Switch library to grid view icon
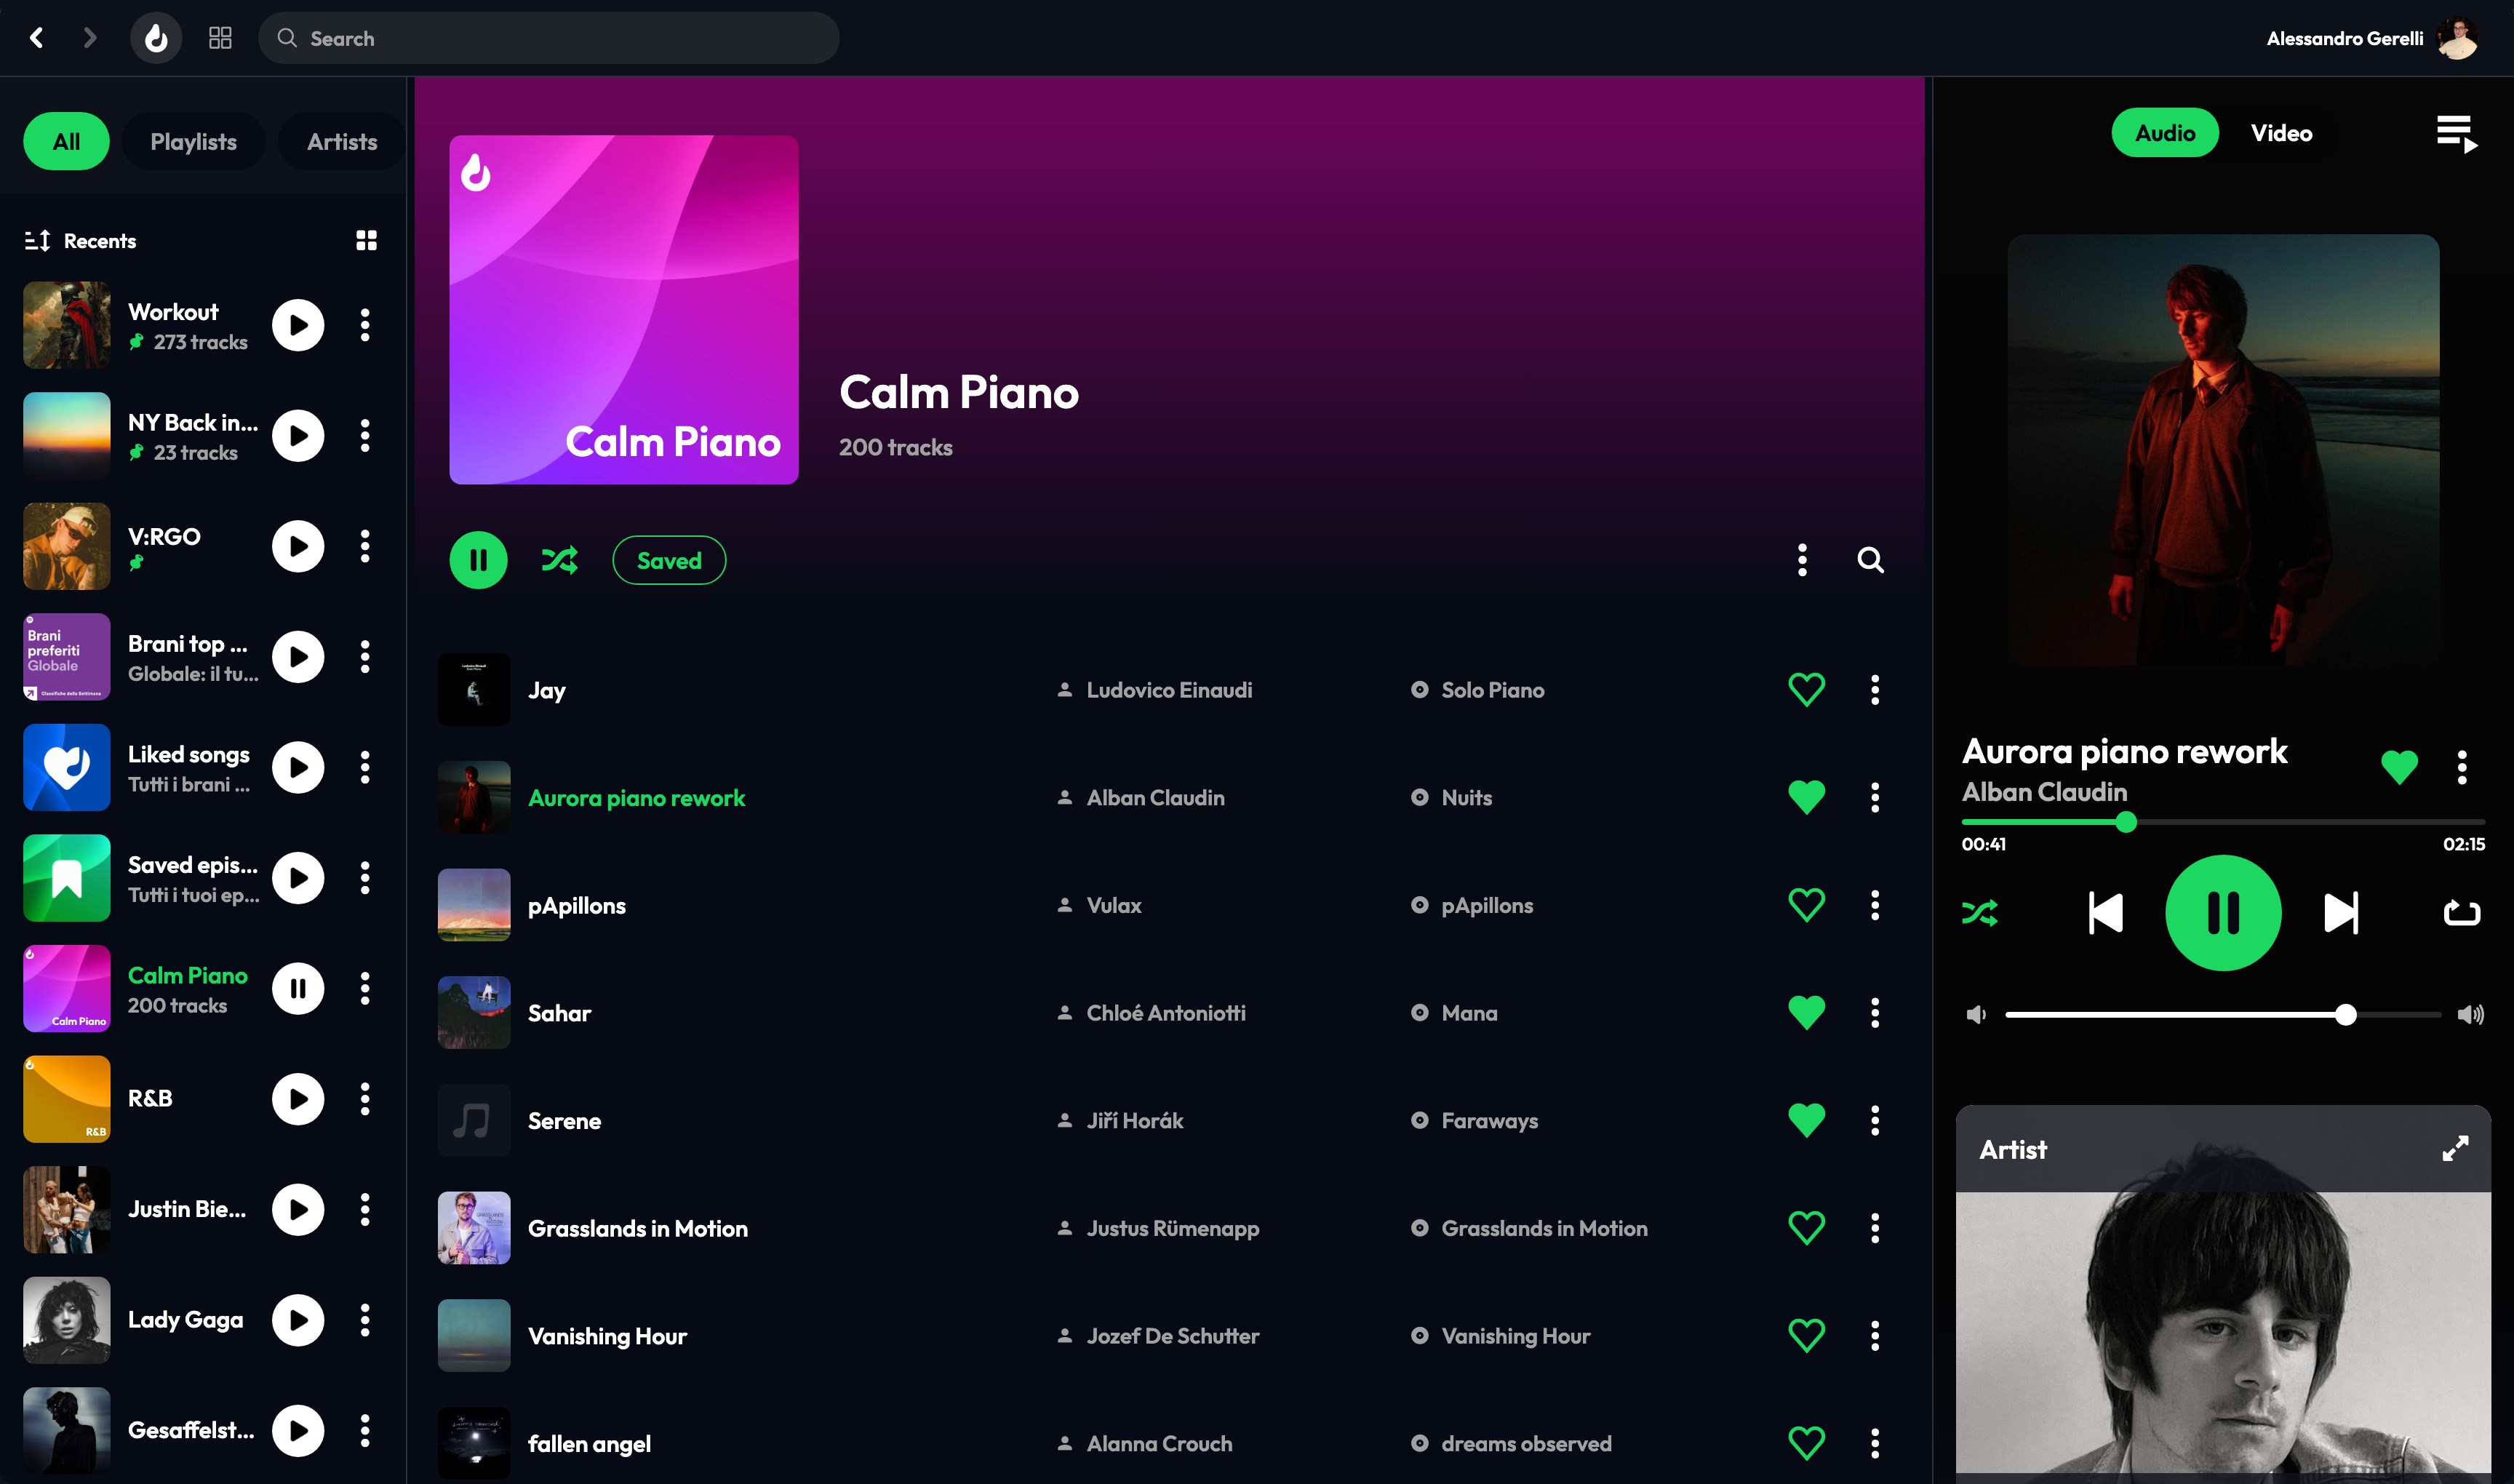This screenshot has width=2514, height=1484. click(x=367, y=240)
